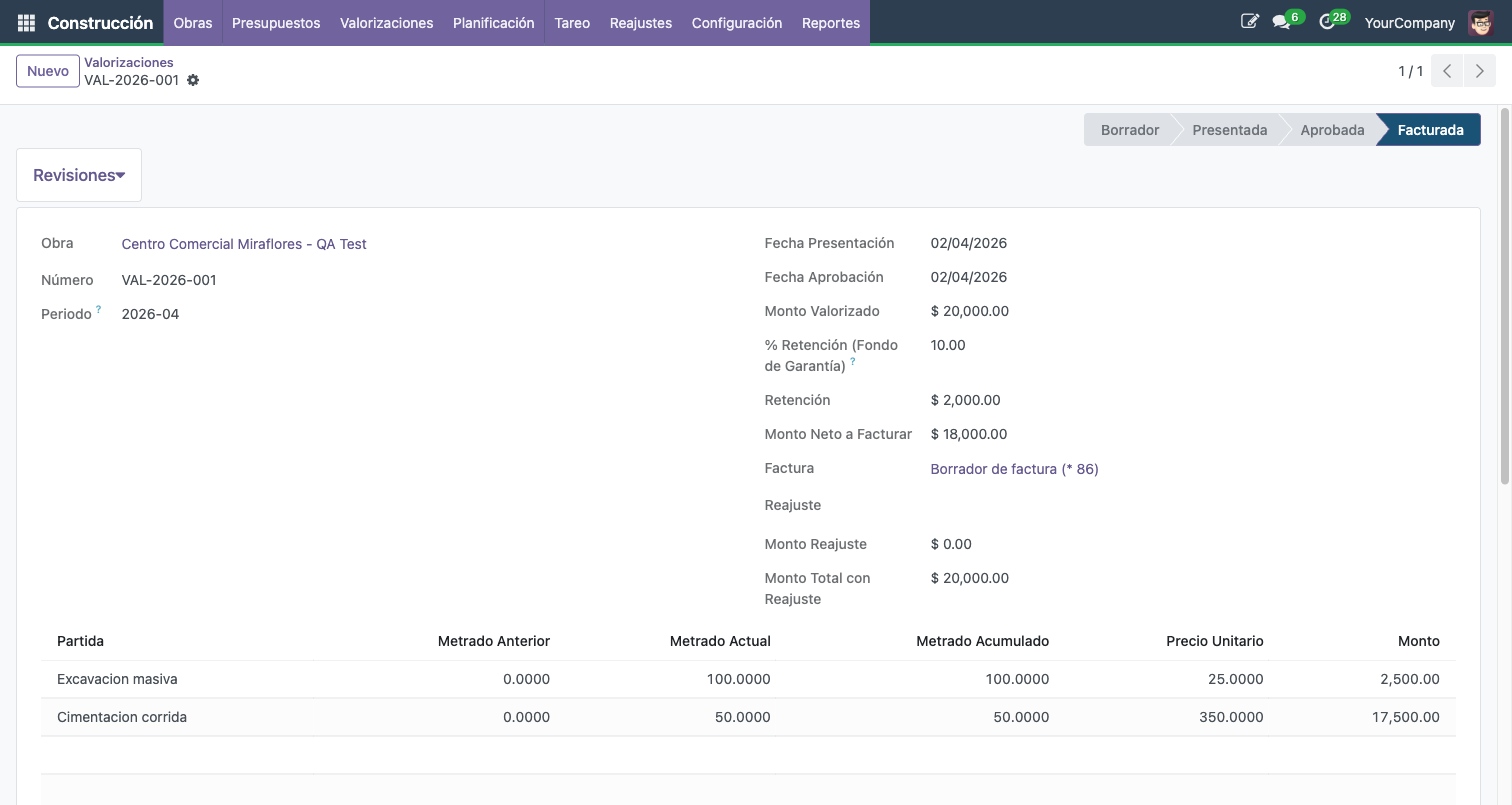The width and height of the screenshot is (1512, 805).
Task: Click the Valorizaciones breadcrumb link
Action: coord(129,62)
